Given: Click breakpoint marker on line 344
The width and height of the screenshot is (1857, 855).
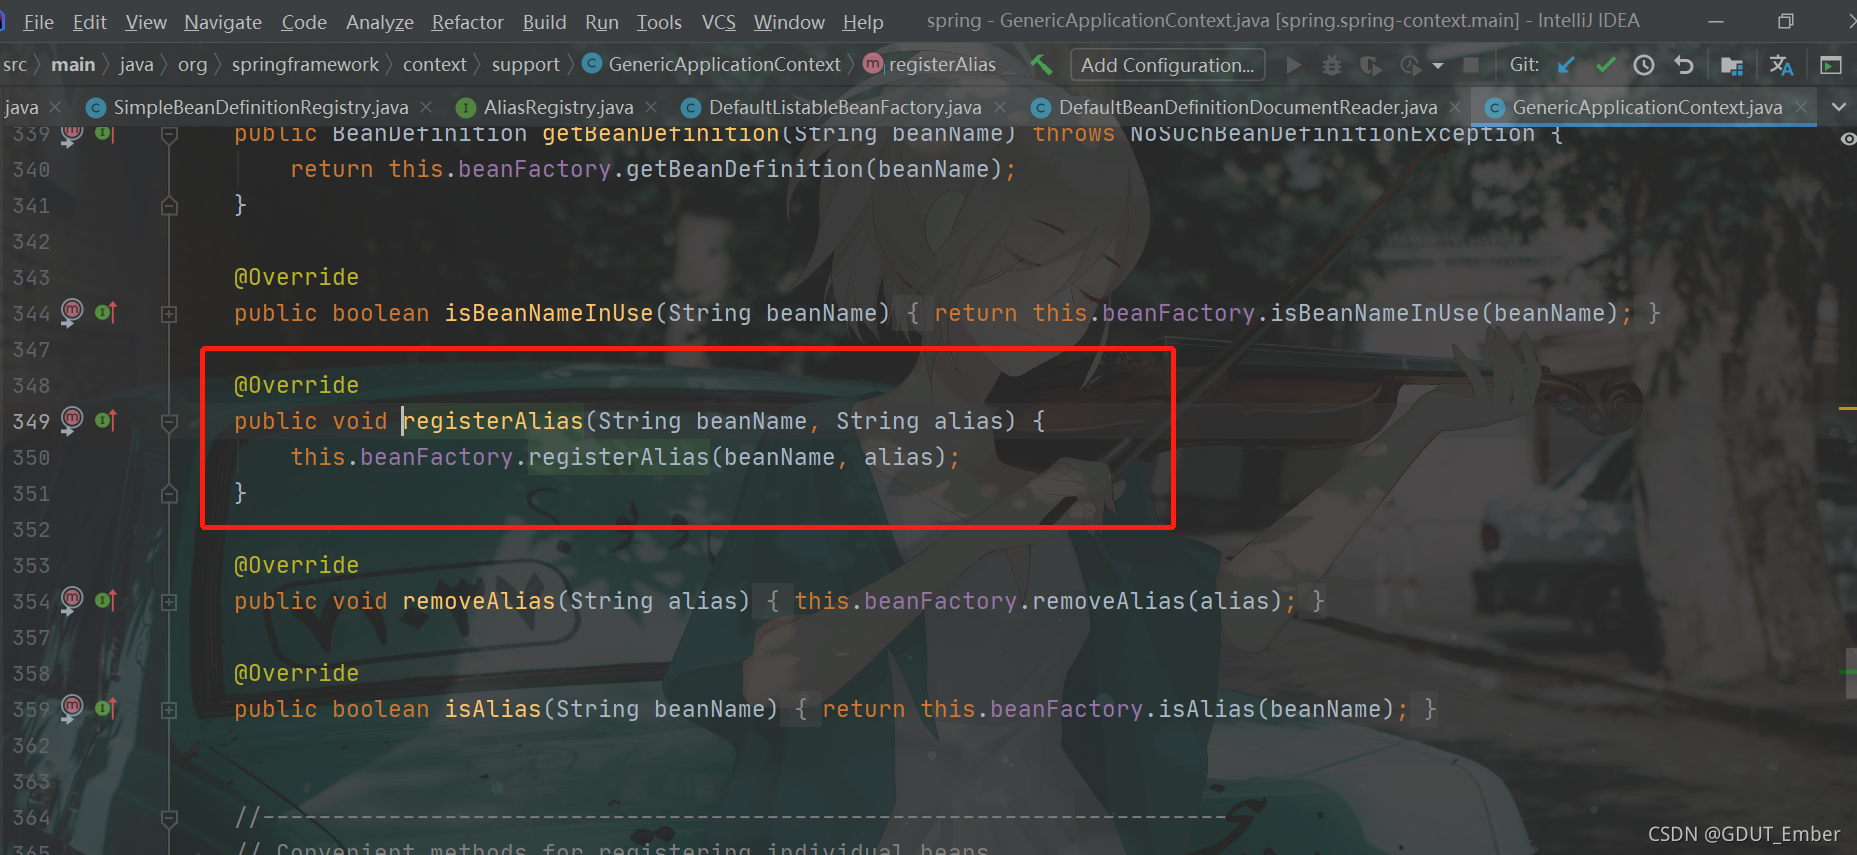Looking at the screenshot, I should click(x=72, y=312).
